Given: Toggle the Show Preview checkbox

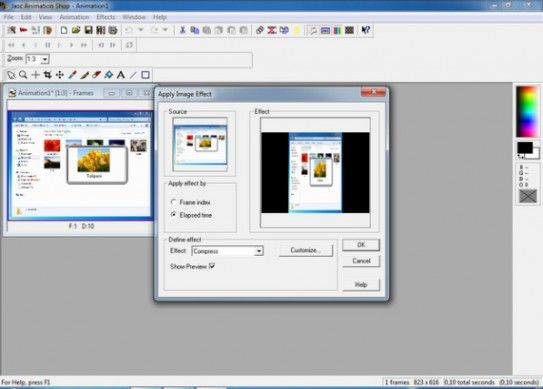Looking at the screenshot, I should (x=212, y=266).
